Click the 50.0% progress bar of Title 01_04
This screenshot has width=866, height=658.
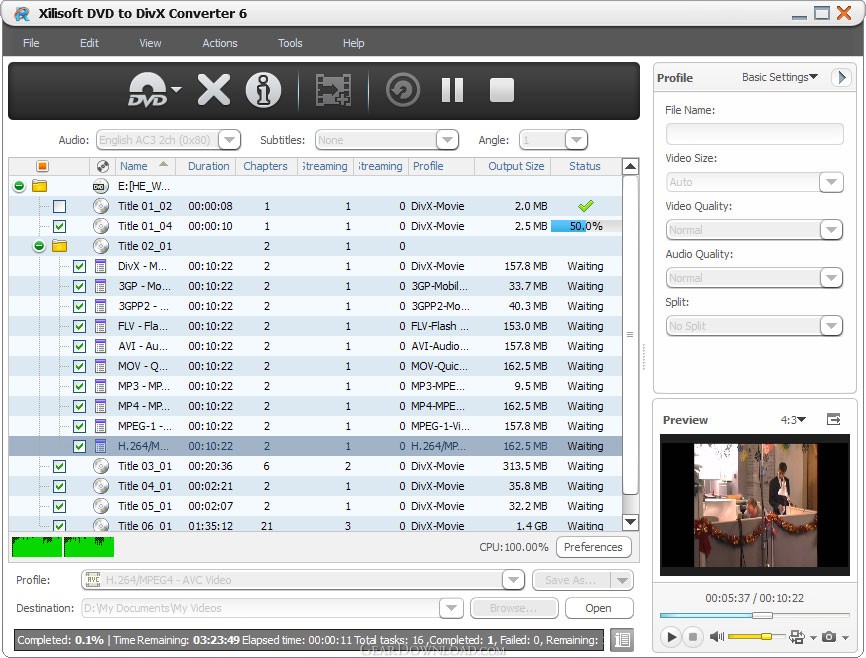586,226
